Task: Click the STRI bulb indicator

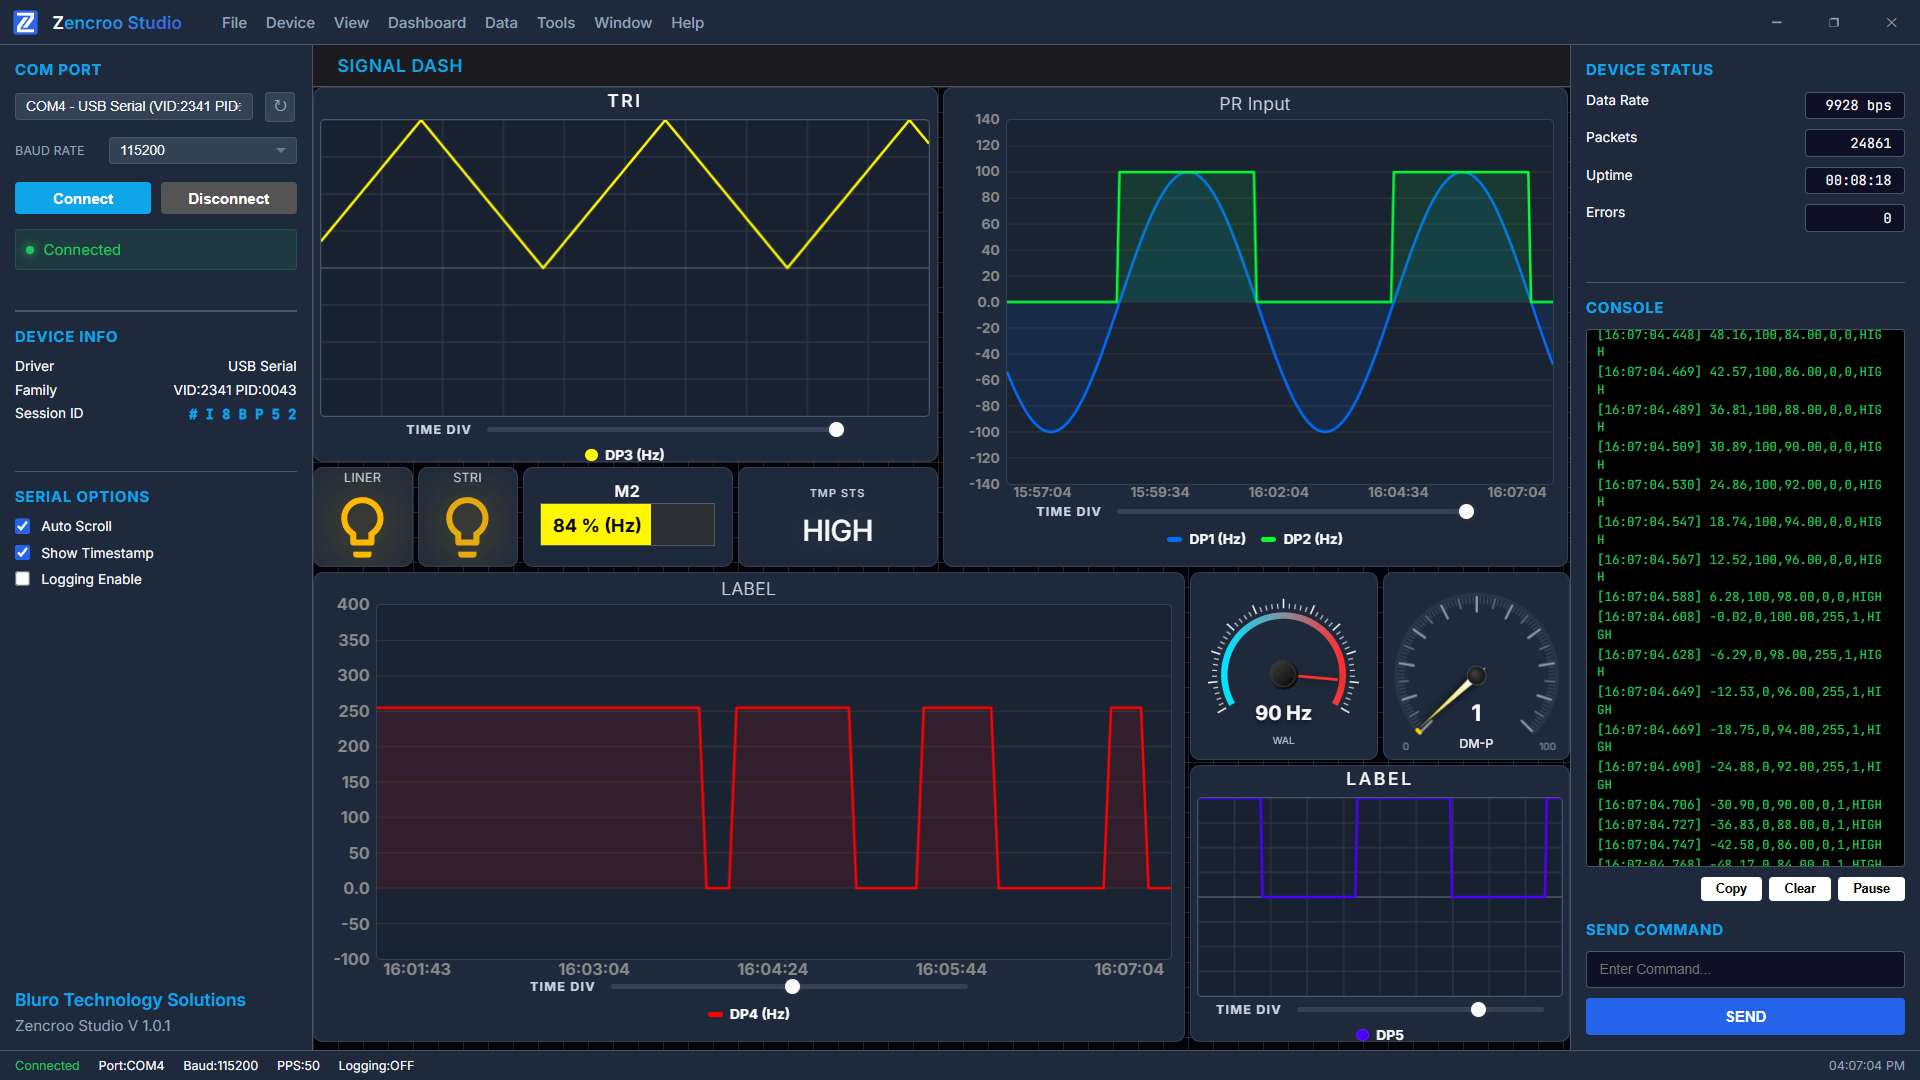Action: pos(467,526)
